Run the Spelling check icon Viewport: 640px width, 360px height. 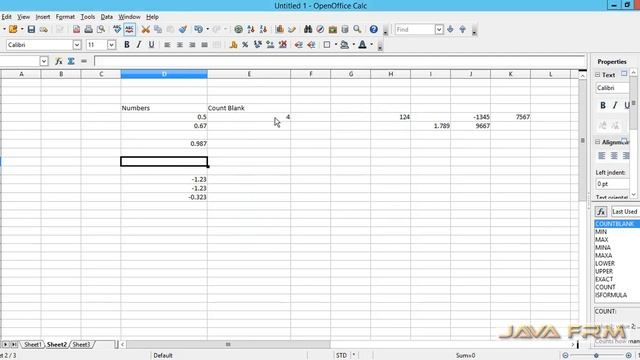(117, 29)
